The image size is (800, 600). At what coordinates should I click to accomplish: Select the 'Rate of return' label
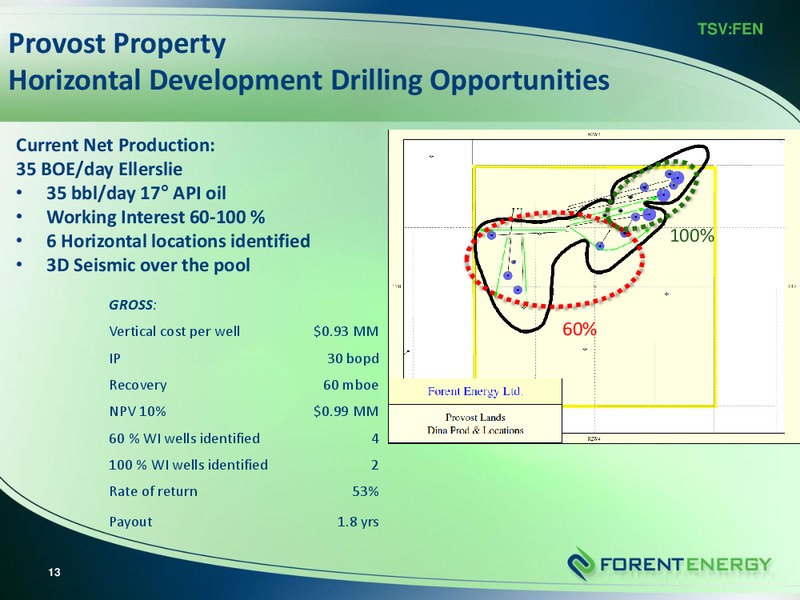[153, 491]
